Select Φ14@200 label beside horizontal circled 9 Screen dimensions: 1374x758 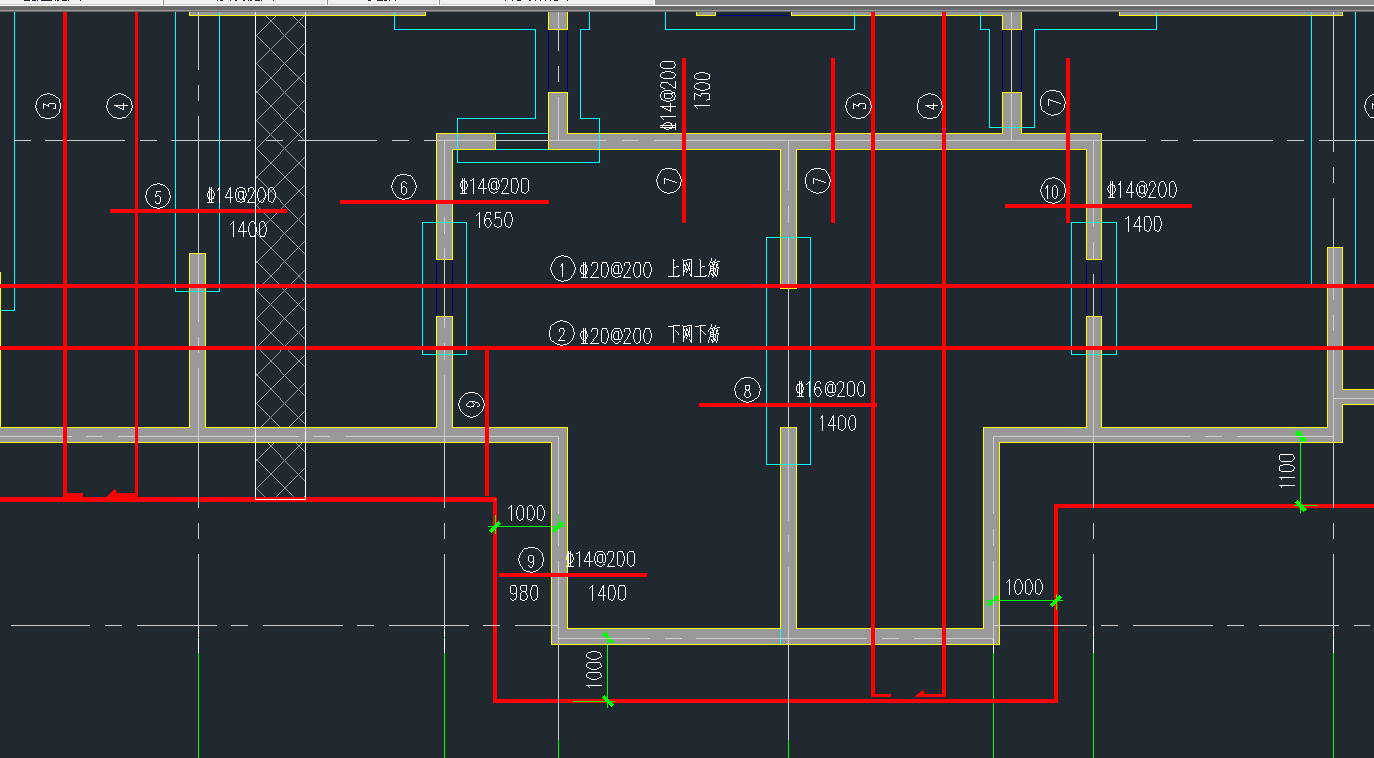601,559
